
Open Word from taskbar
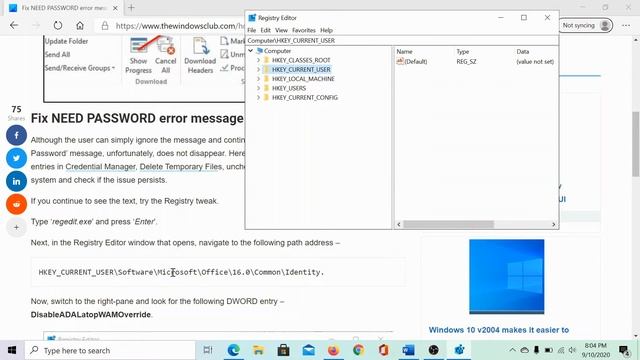click(409, 350)
